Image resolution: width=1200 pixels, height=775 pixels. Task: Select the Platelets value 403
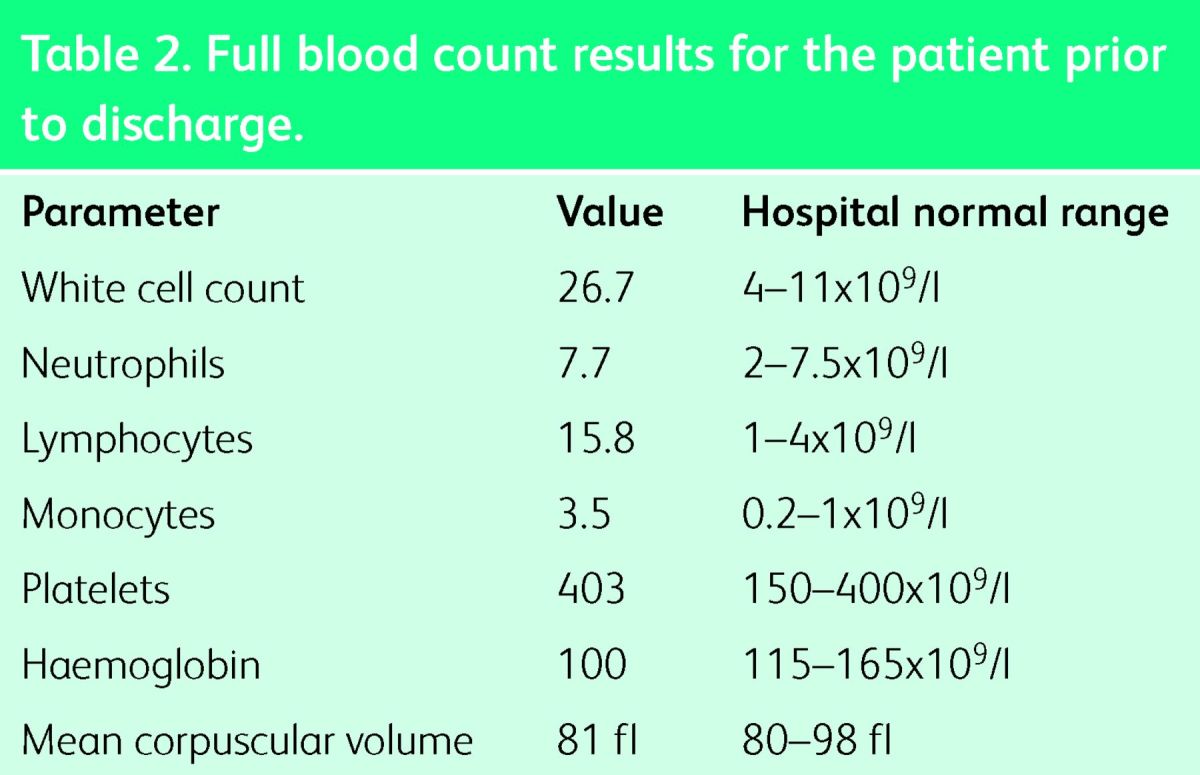pos(591,590)
